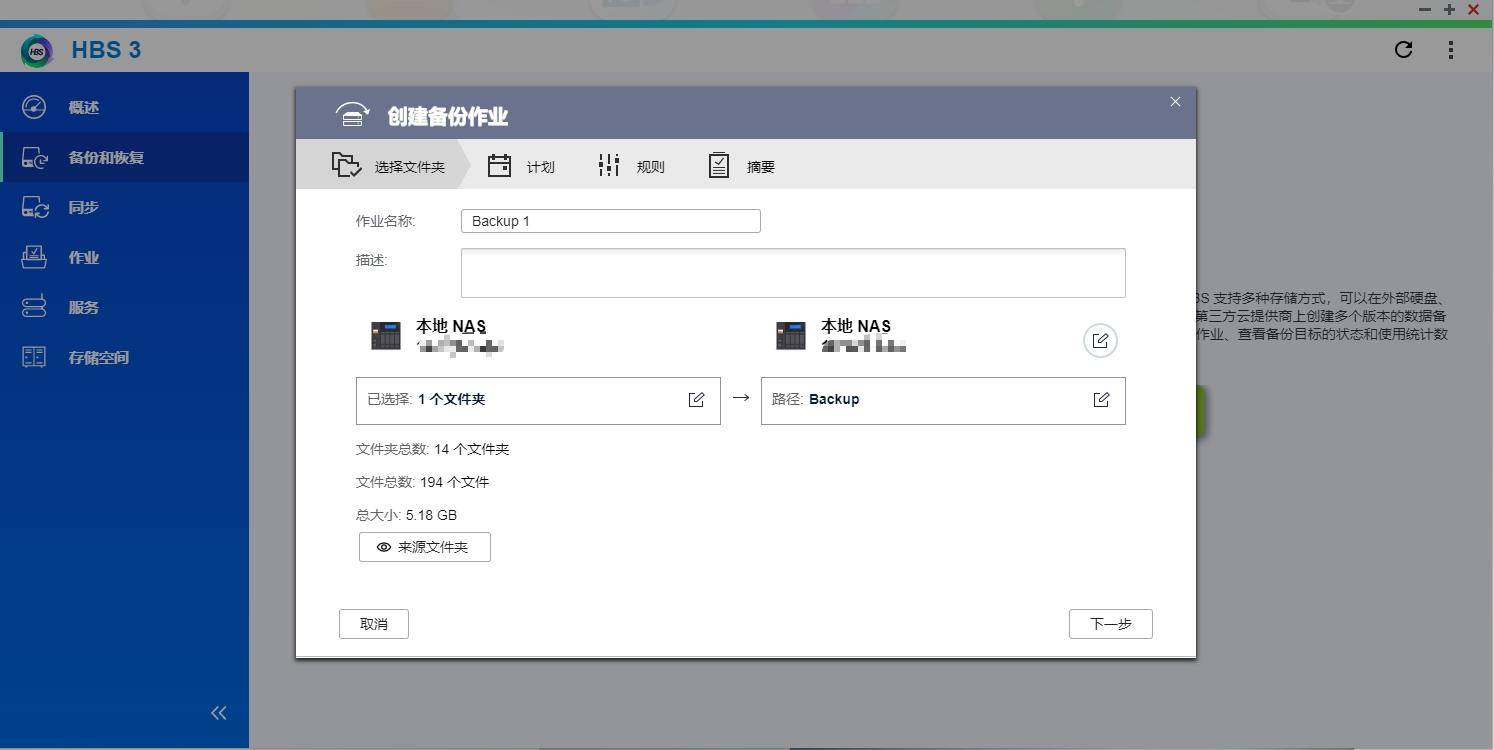Viewport: 1494px width, 750px height.
Task: Select the 同步 (Sync) sidebar icon
Action: click(x=84, y=207)
